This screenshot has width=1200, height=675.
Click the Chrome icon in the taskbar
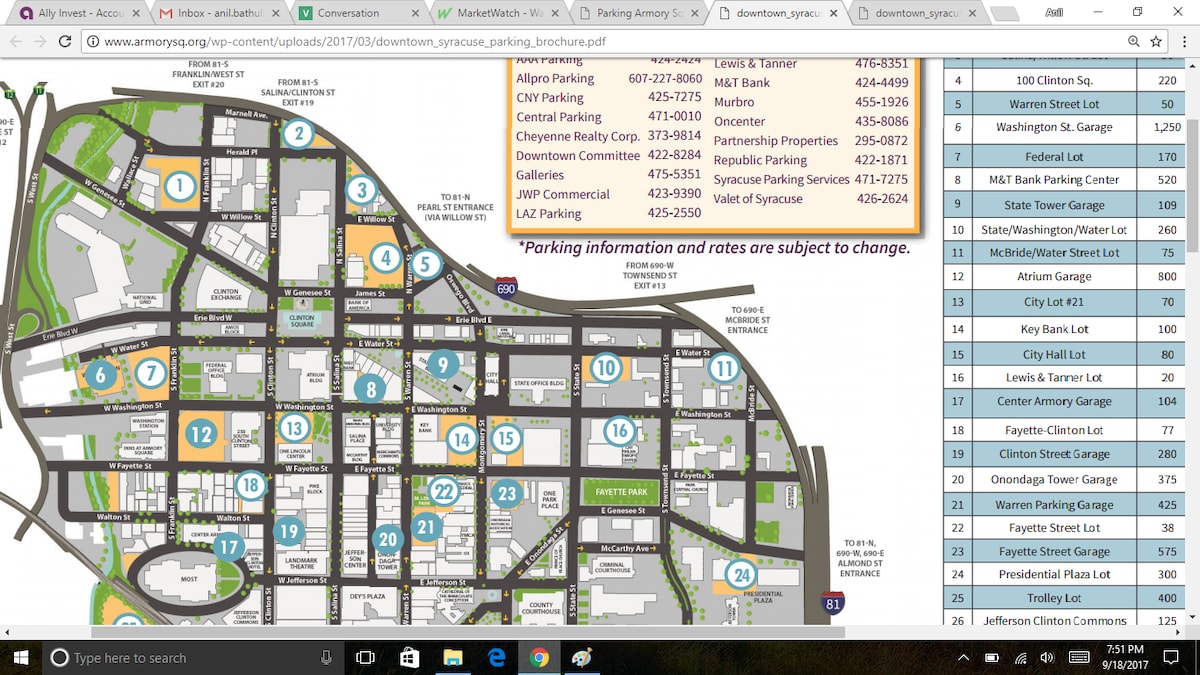coord(539,657)
